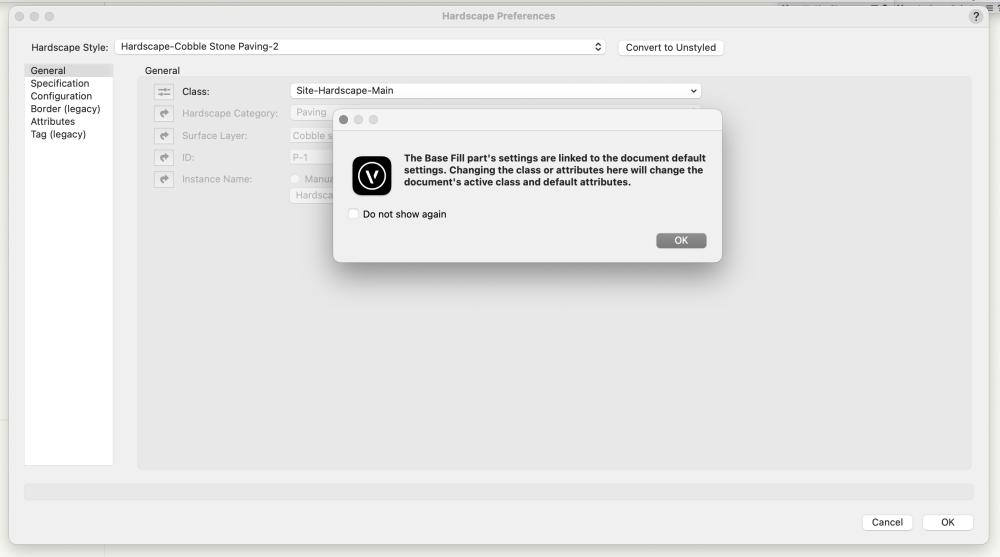Open the Hardscape Style dropdown
The height and width of the screenshot is (557, 1000).
pos(360,47)
